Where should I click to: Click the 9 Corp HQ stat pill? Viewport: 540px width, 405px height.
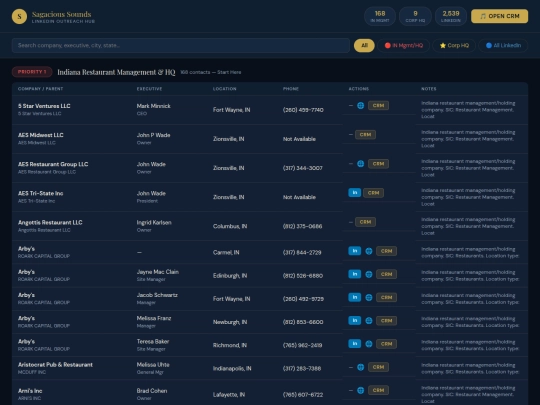pos(415,16)
